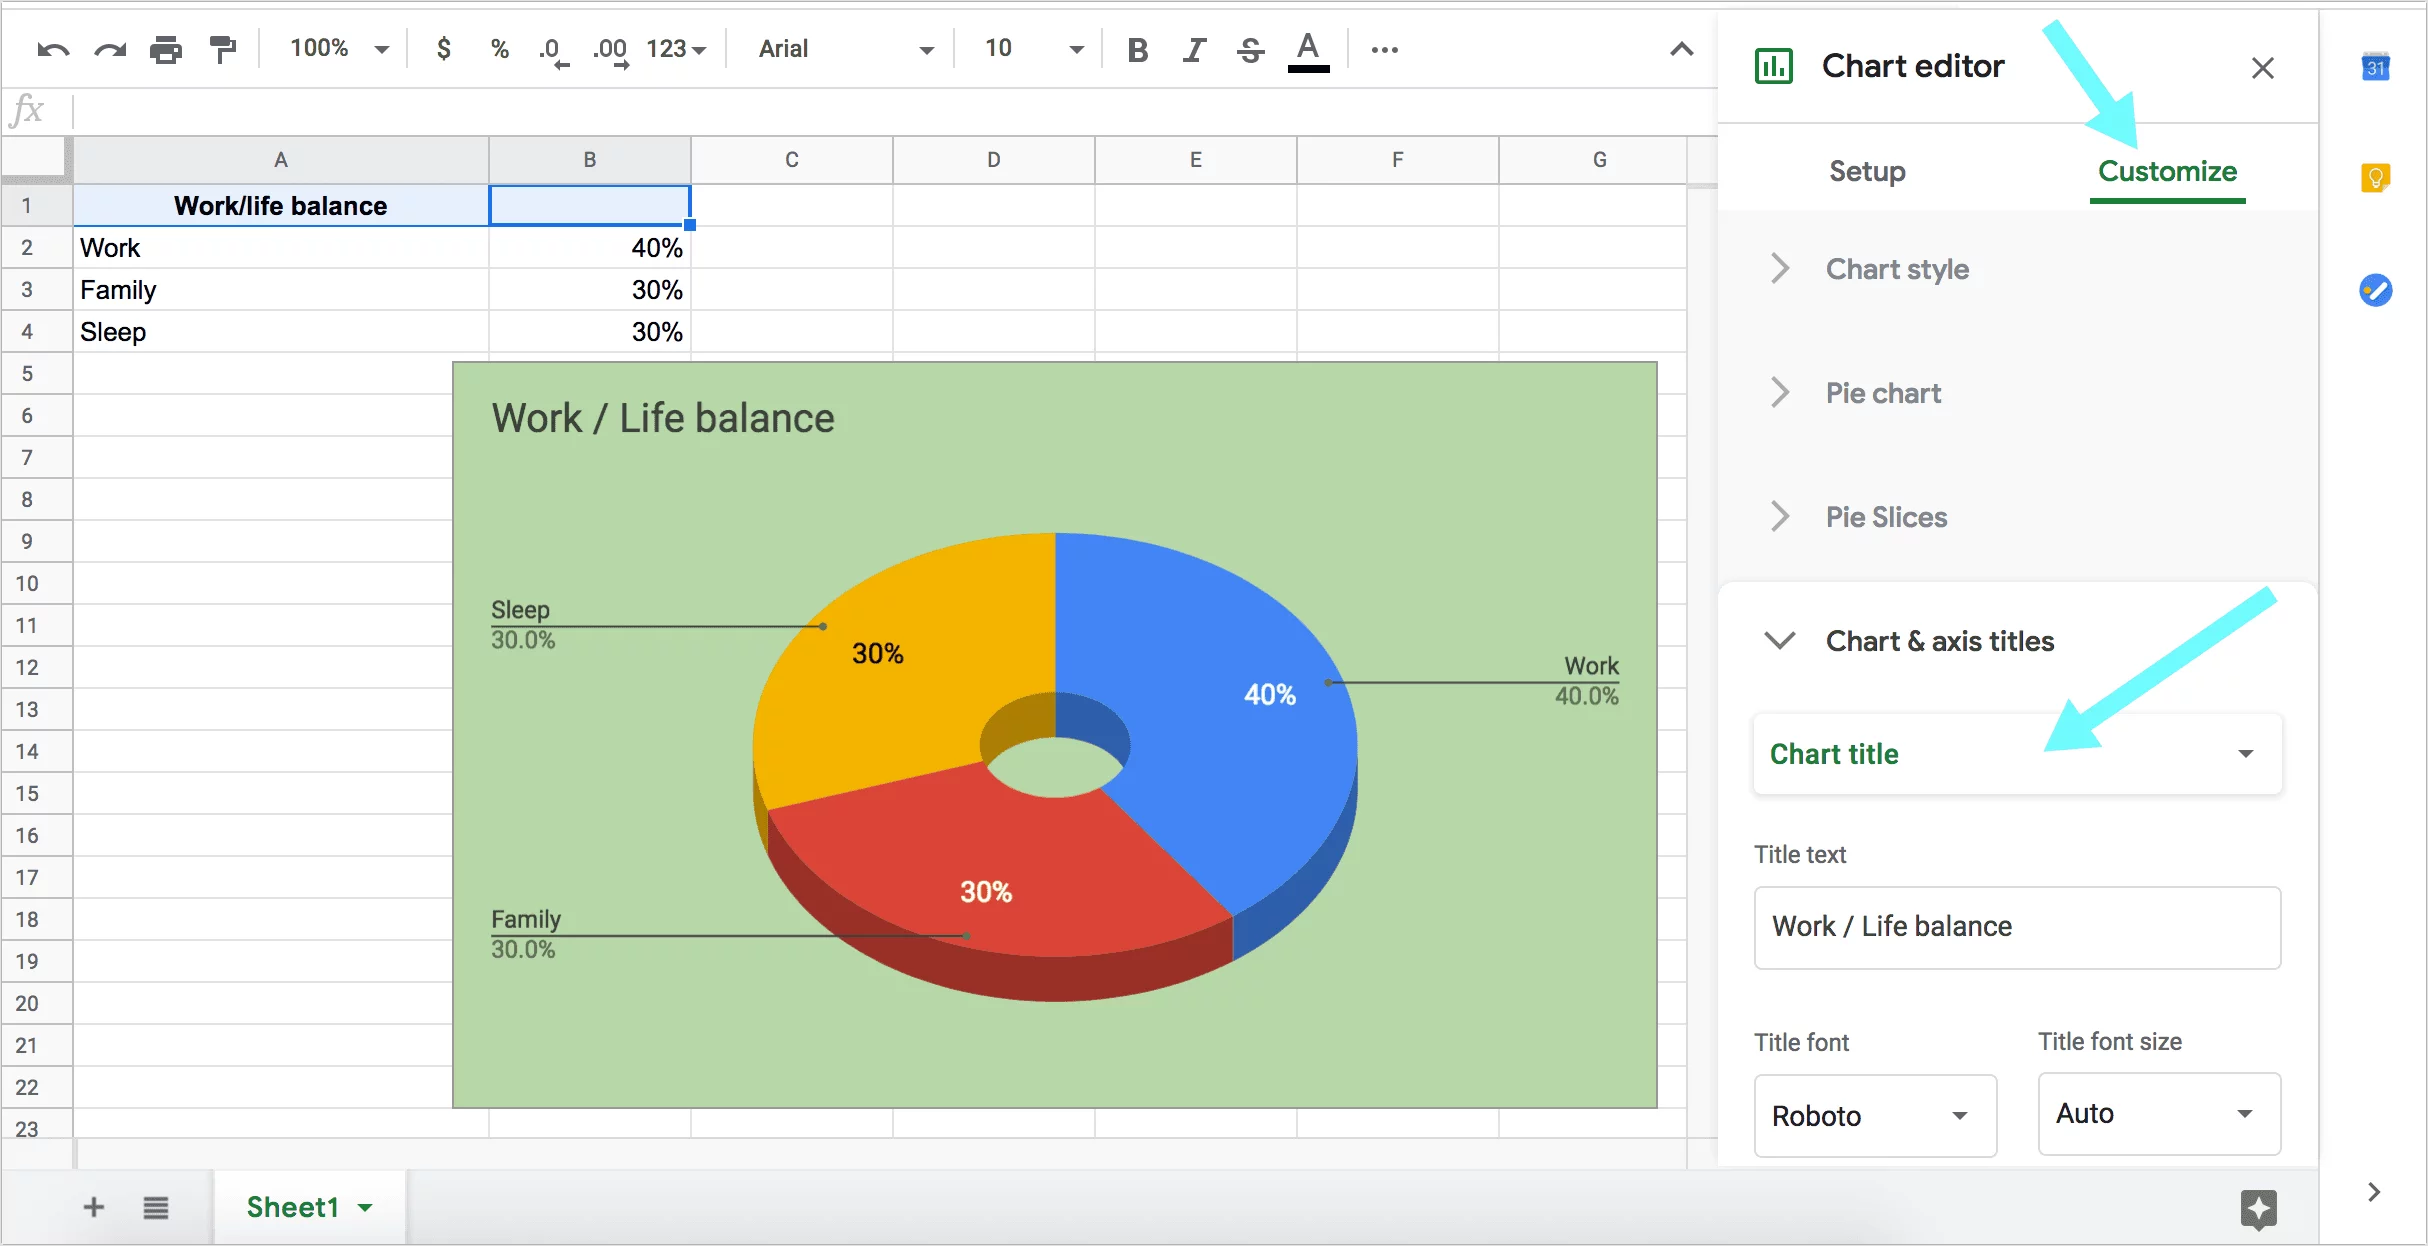Select cell A4 containing Sleep
Screen dimensions: 2428x1246
coord(281,332)
